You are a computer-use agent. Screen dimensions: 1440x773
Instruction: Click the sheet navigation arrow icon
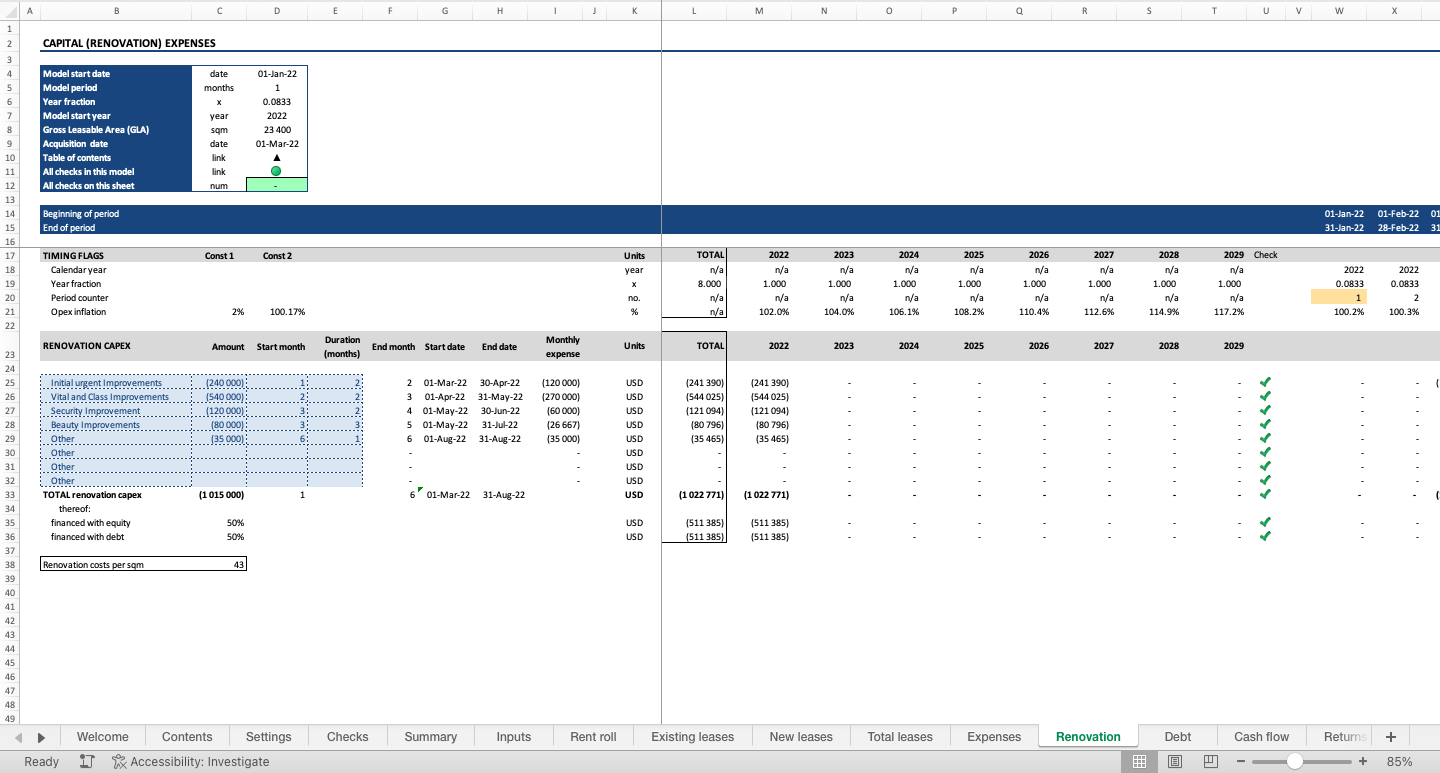pyautogui.click(x=40, y=736)
